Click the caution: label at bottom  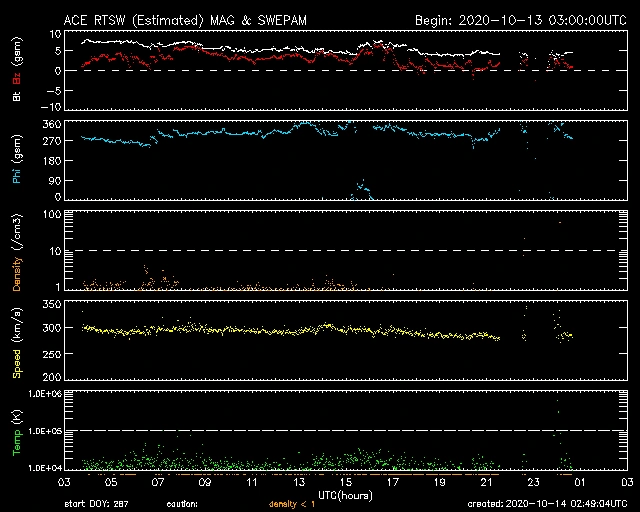(x=181, y=504)
